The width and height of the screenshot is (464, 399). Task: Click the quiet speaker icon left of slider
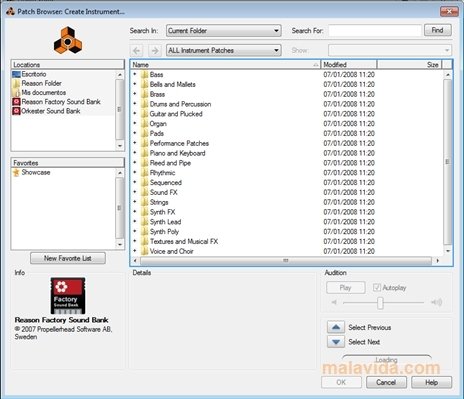(x=334, y=302)
